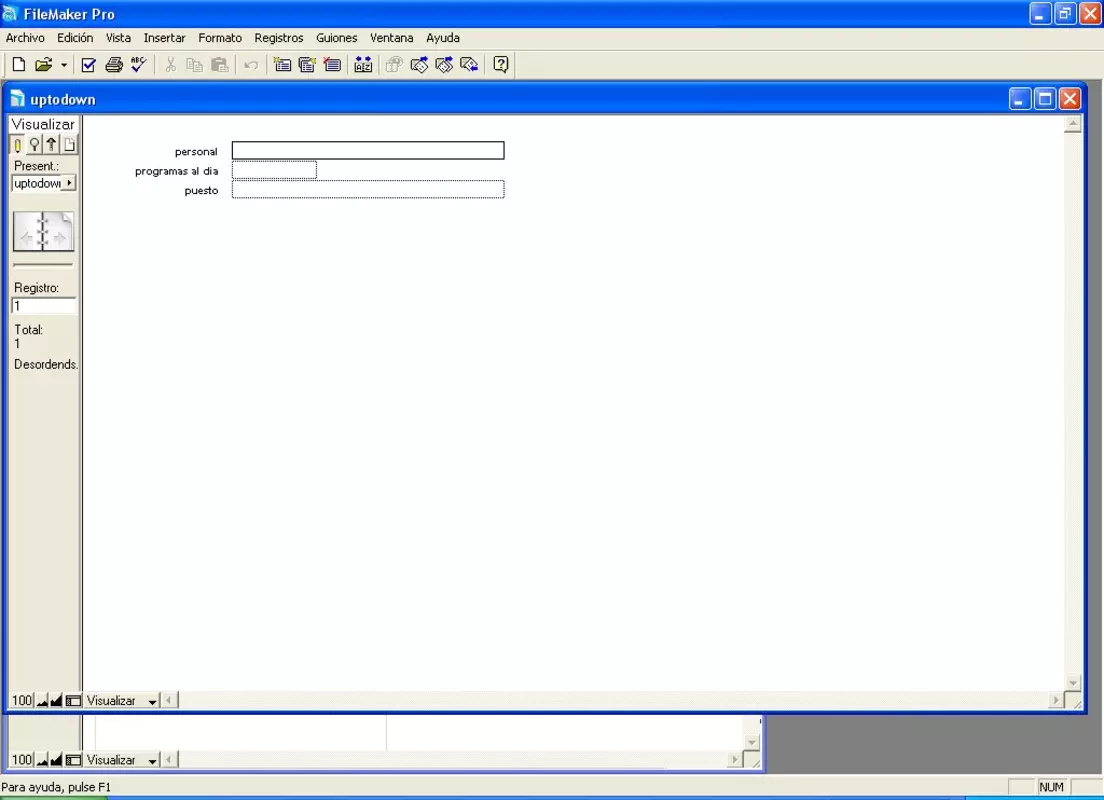Click scroll down arrow in background window

coord(751,742)
